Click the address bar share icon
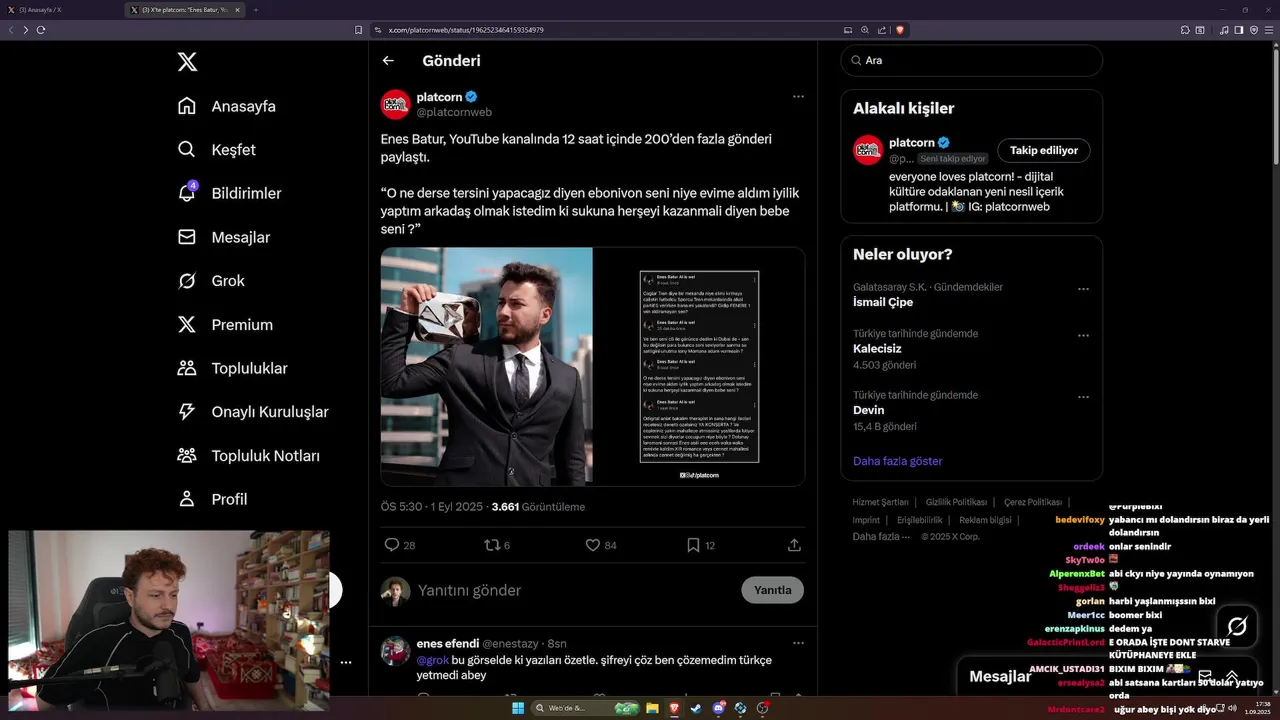1280x720 pixels. (881, 30)
